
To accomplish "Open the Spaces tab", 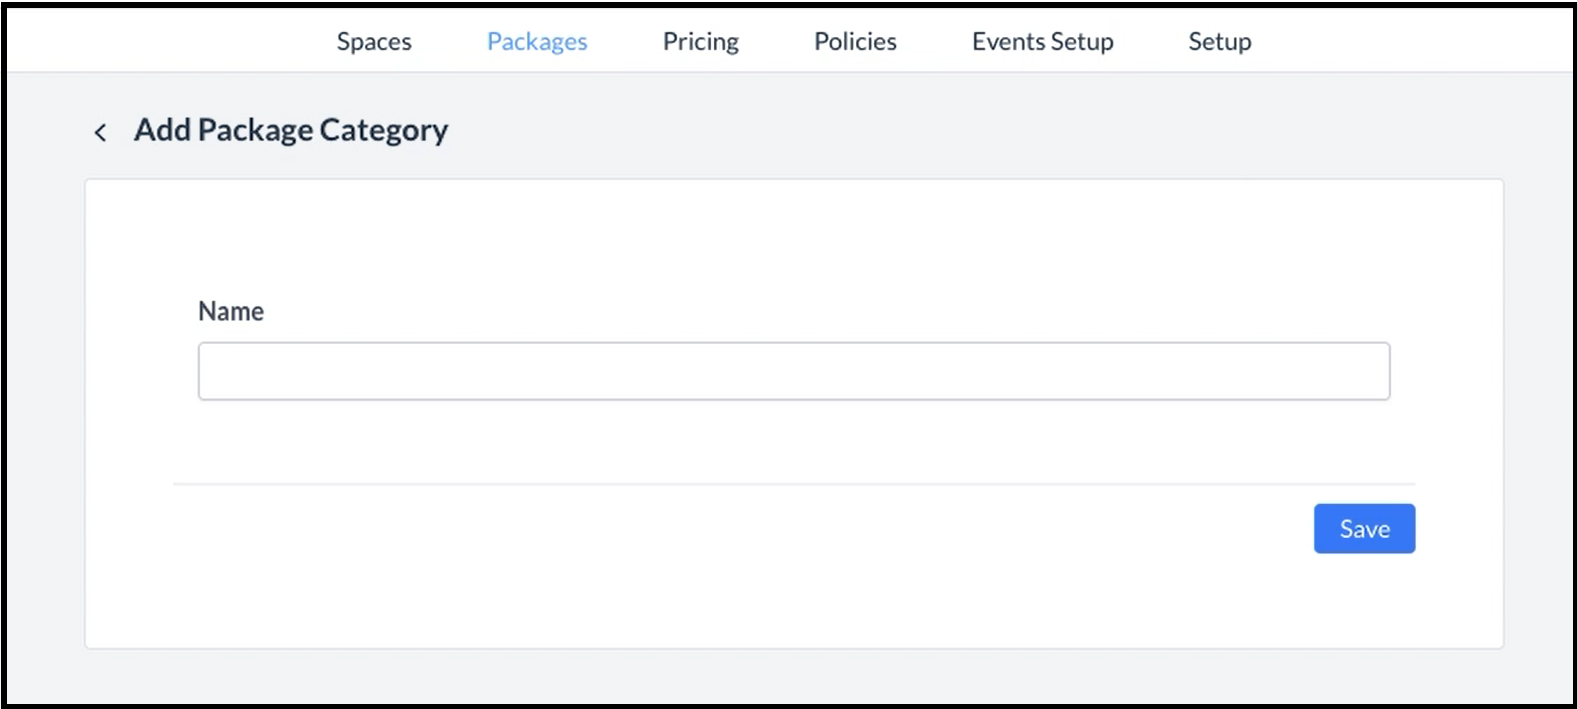I will (374, 41).
